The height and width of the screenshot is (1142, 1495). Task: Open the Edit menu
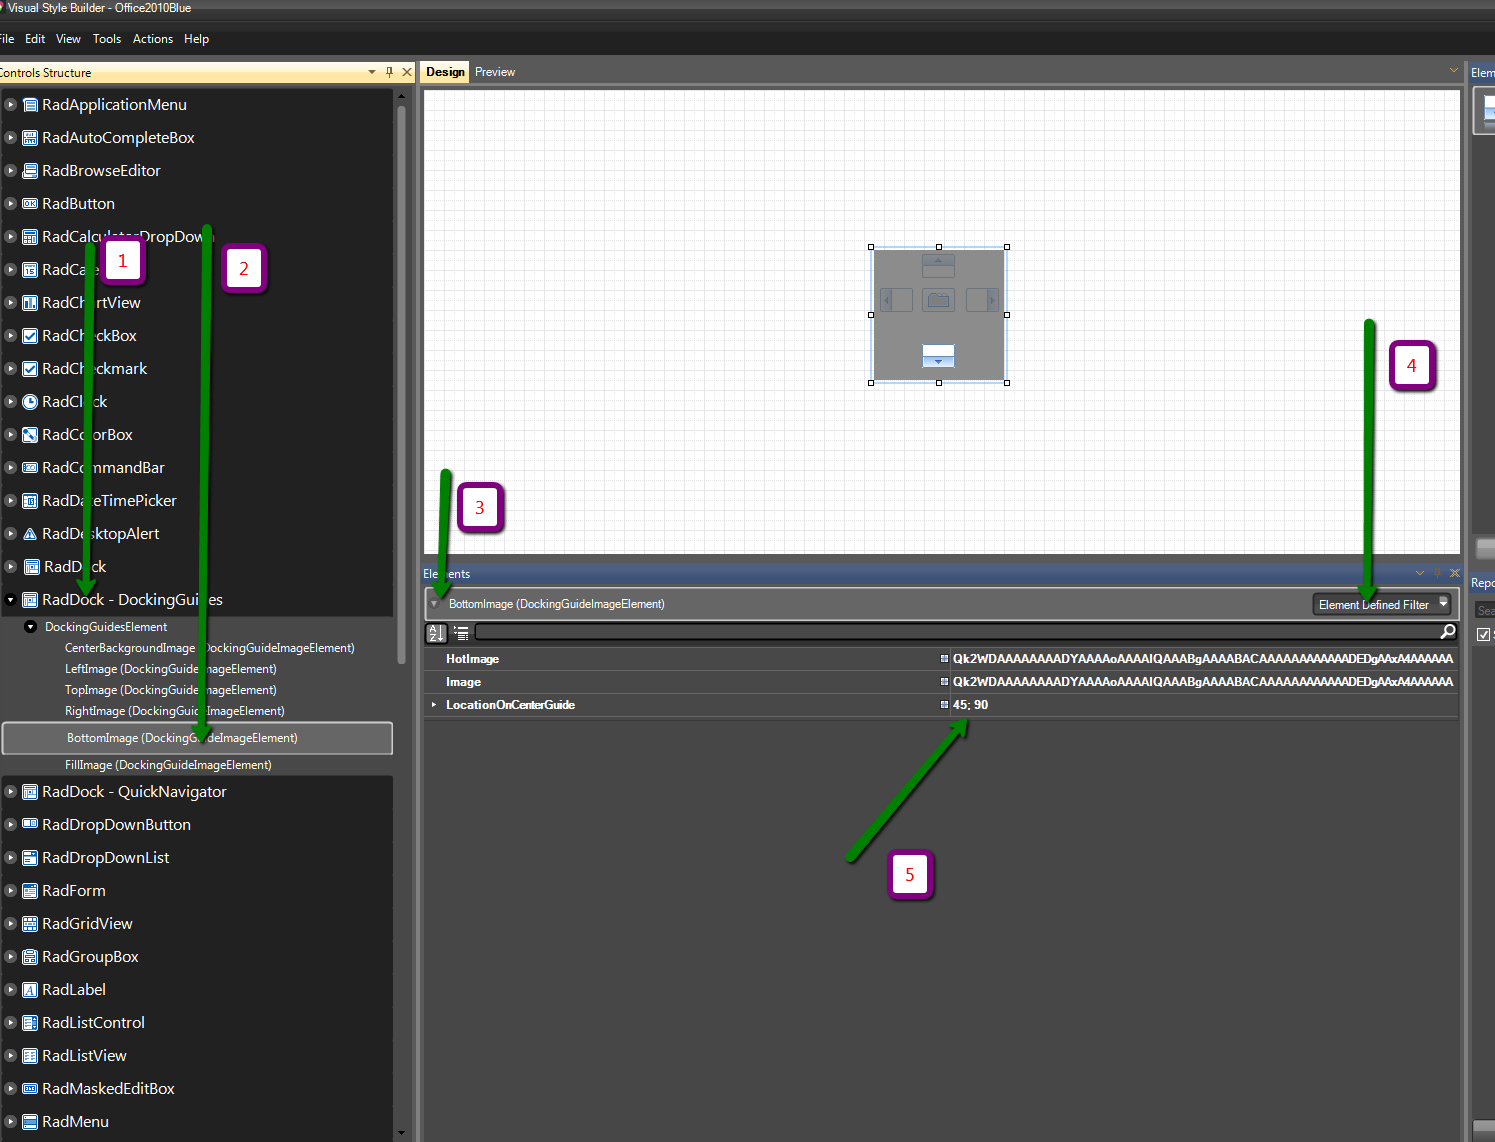tap(35, 39)
